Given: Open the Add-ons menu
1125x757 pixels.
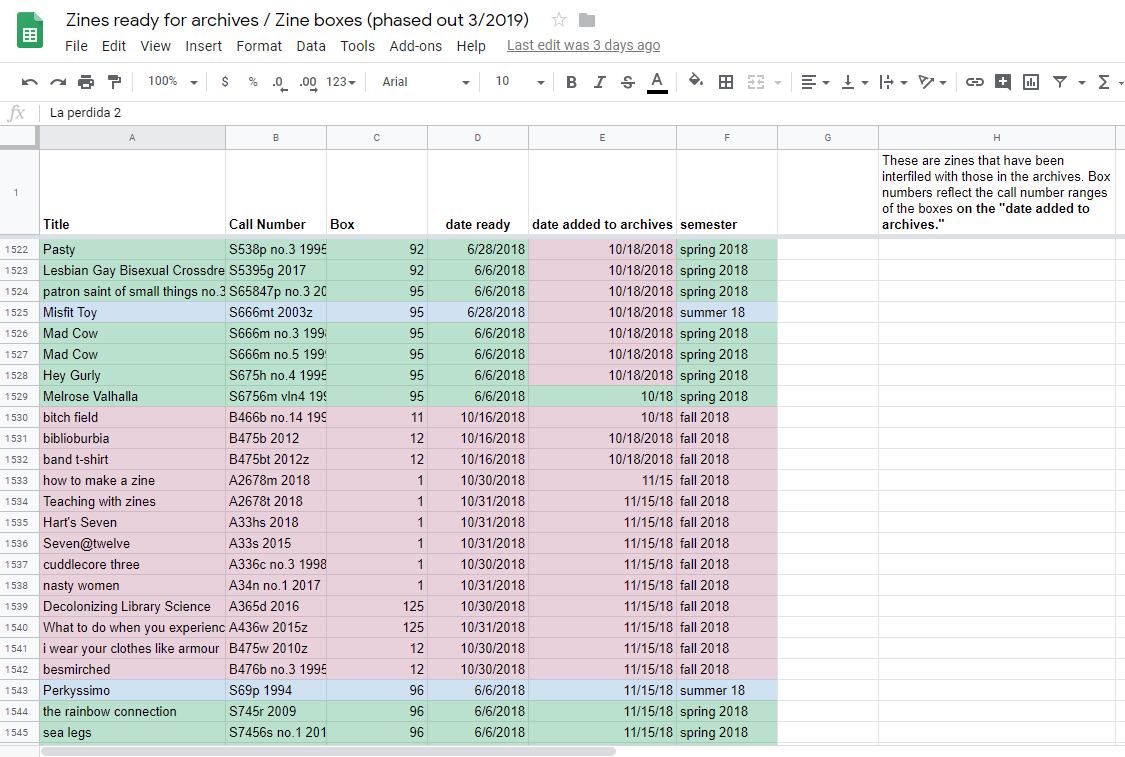Looking at the screenshot, I should click(415, 46).
